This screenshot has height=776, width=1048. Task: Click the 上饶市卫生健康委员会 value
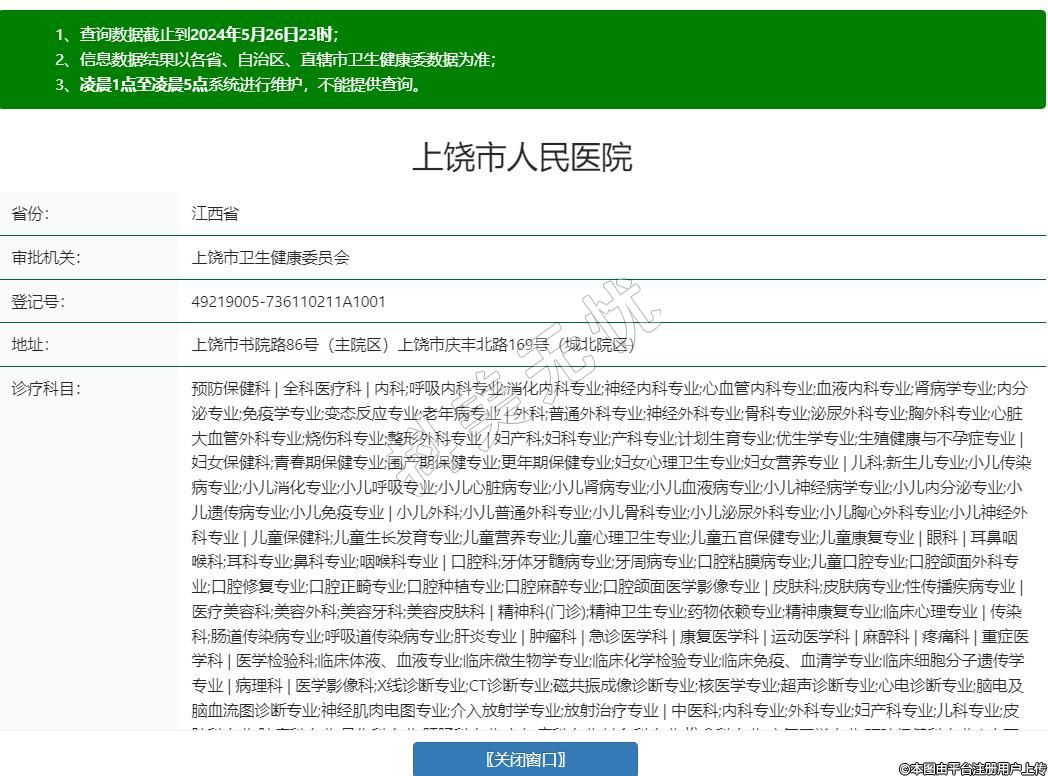(270, 258)
